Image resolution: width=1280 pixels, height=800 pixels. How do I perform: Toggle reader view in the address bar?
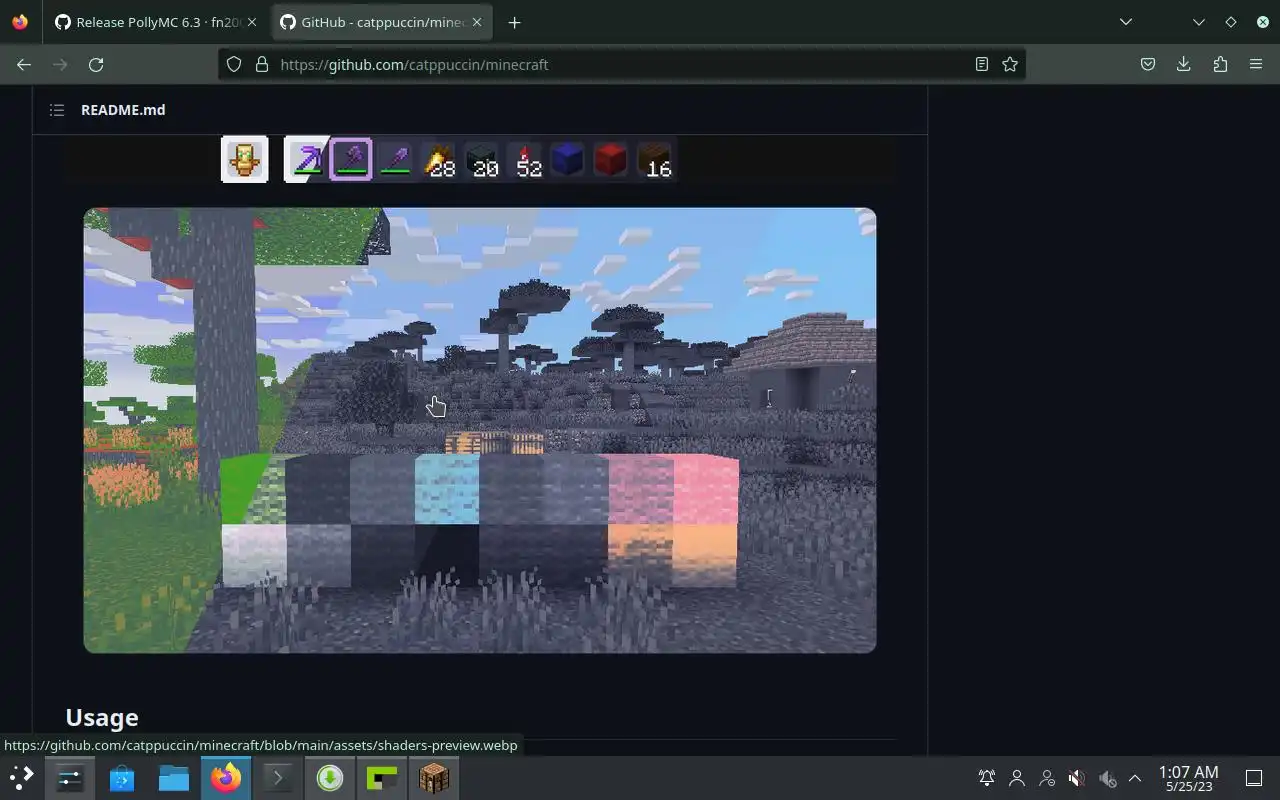pyautogui.click(x=982, y=64)
